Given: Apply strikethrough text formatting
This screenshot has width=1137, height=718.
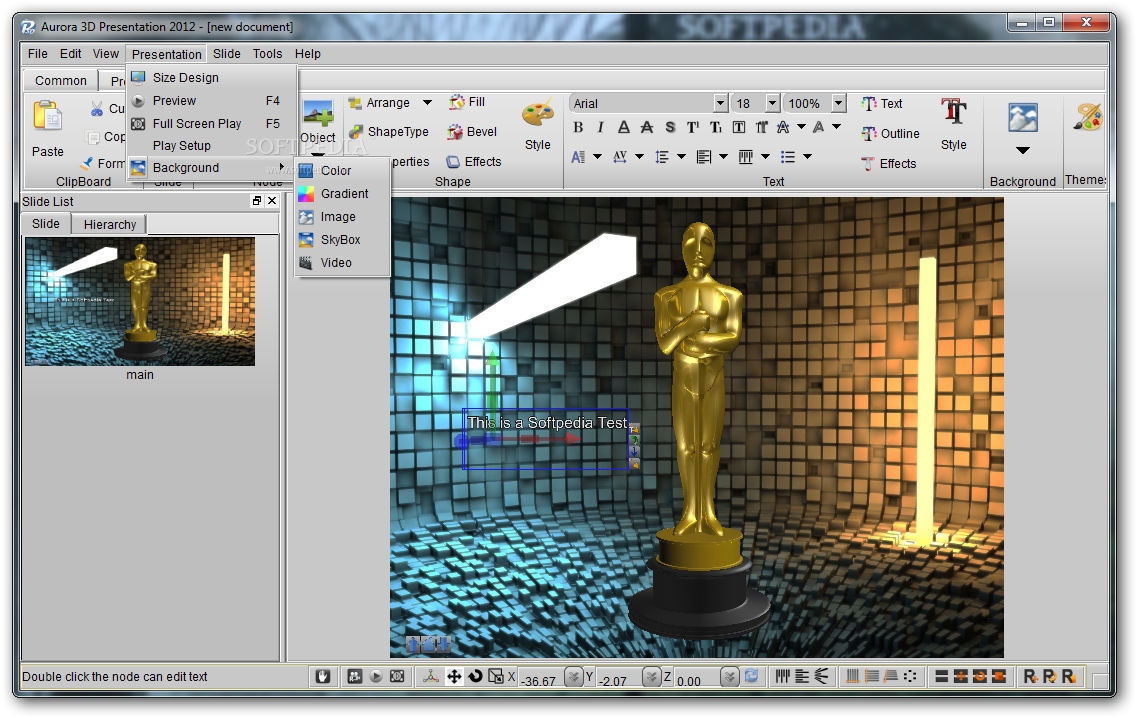Looking at the screenshot, I should [x=647, y=128].
